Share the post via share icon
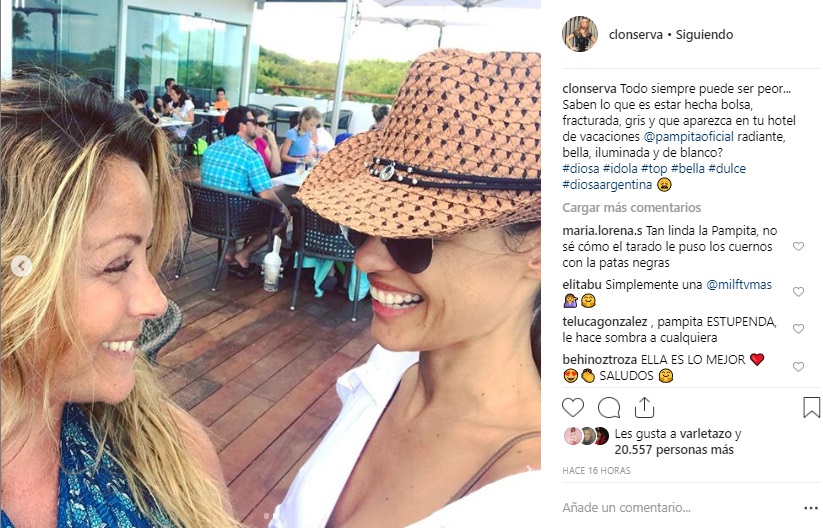 [x=644, y=407]
